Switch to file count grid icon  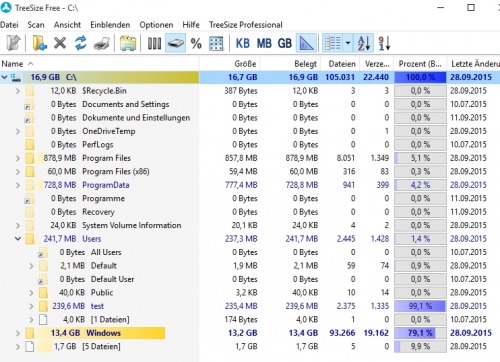coord(216,43)
